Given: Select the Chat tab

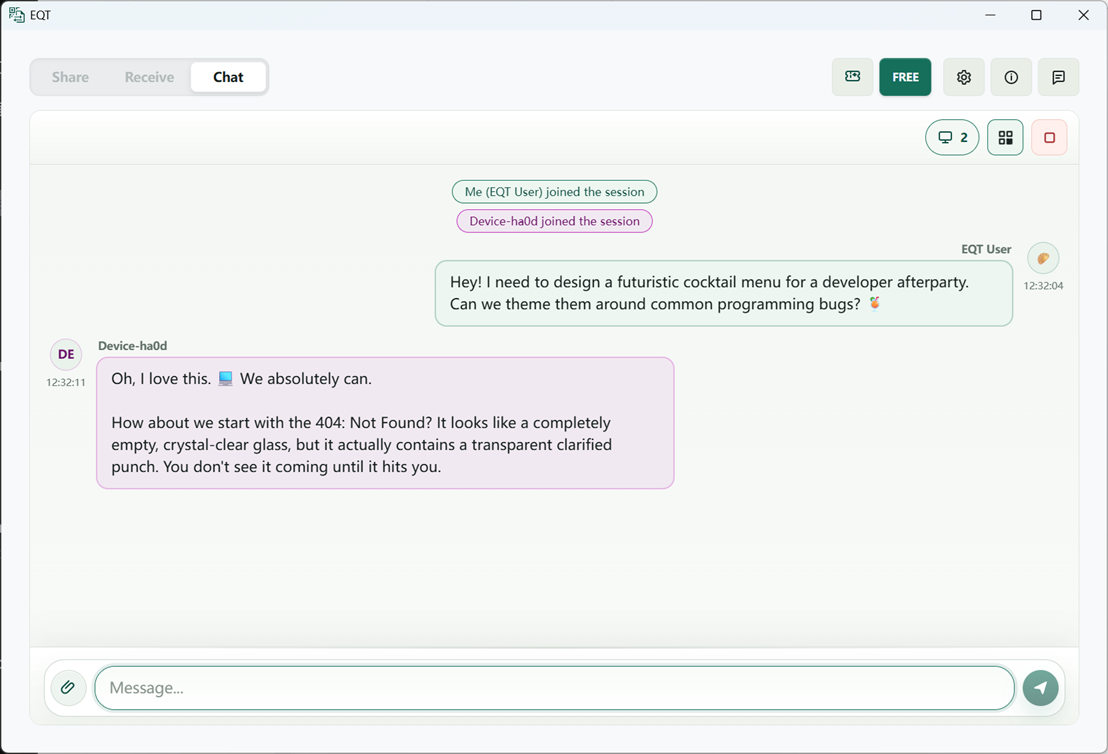Looking at the screenshot, I should [x=228, y=77].
